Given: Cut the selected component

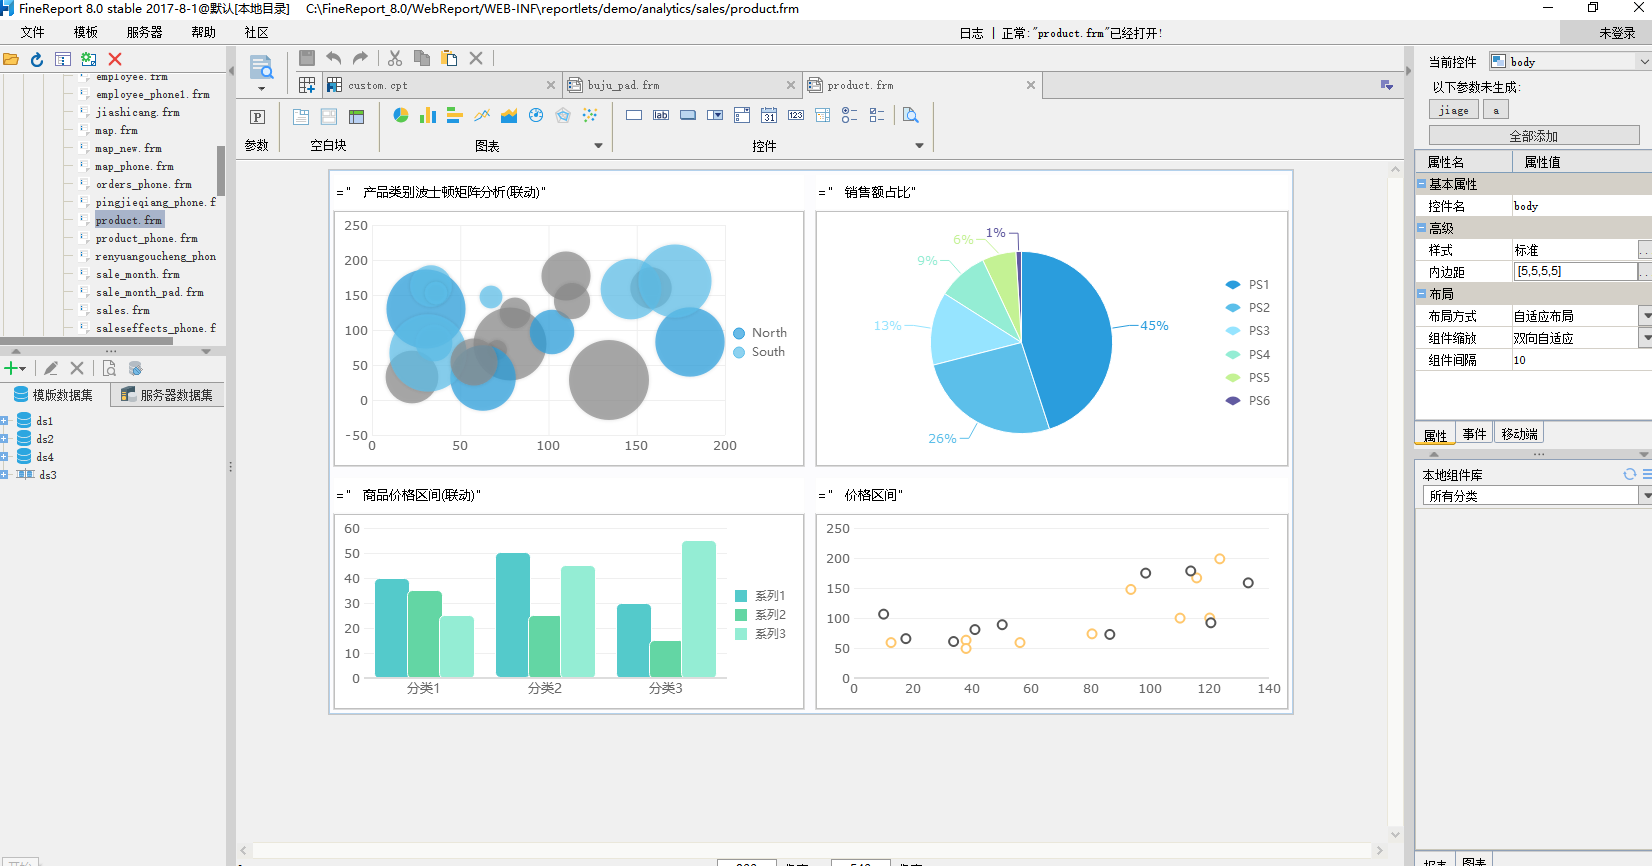Looking at the screenshot, I should tap(395, 58).
